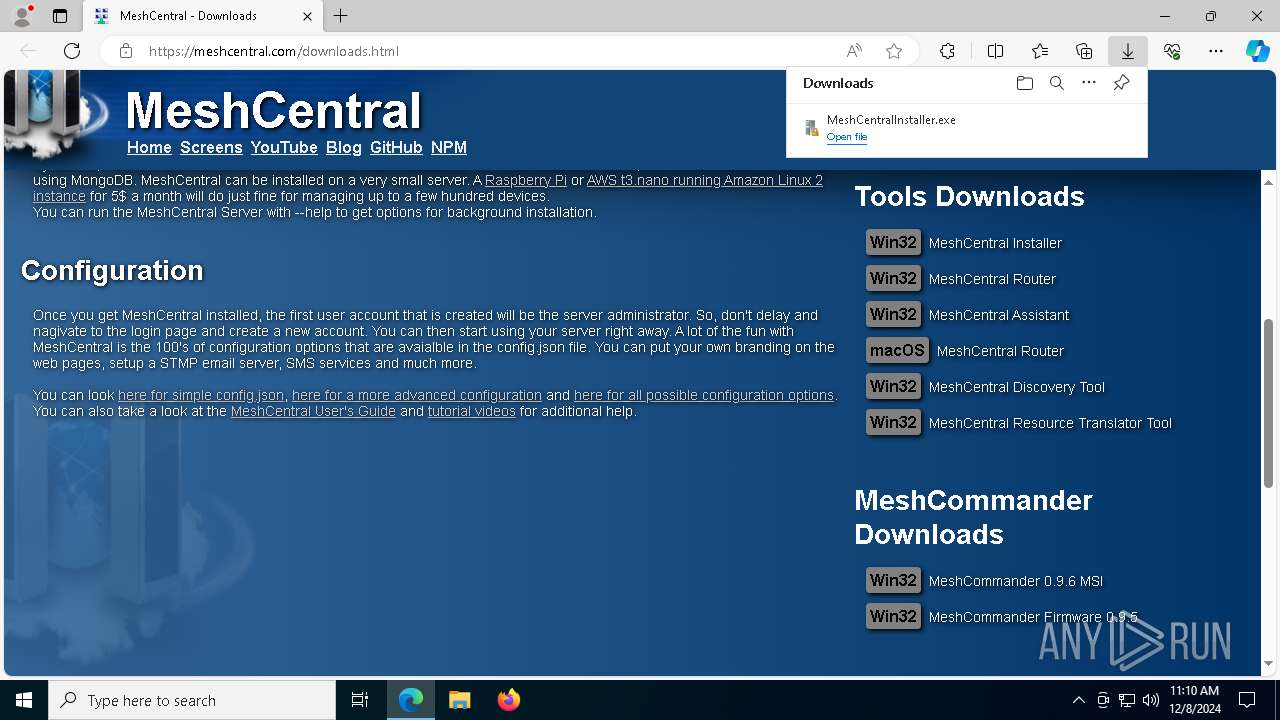Follow the Raspberry Pi link
The image size is (1280, 720).
pos(526,180)
